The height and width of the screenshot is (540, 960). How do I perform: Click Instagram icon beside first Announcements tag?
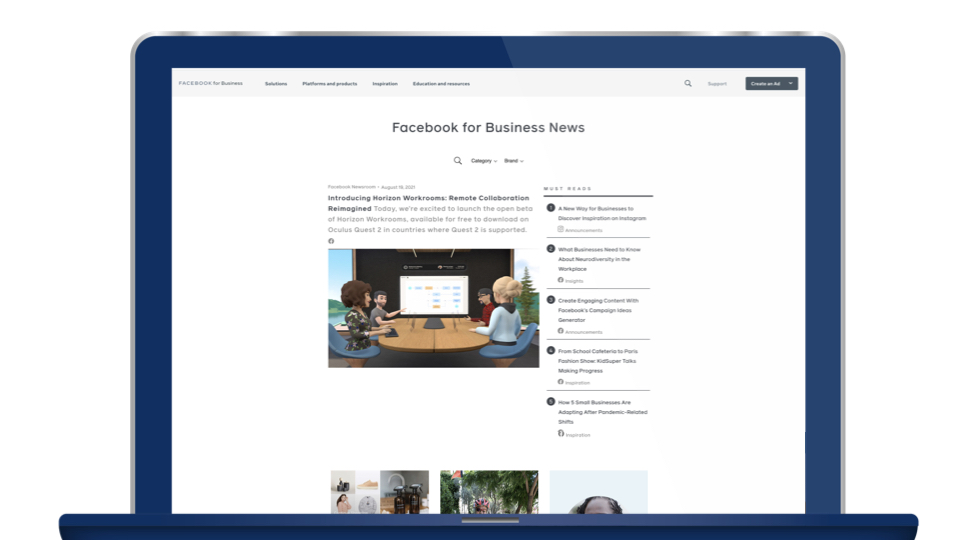coord(560,229)
